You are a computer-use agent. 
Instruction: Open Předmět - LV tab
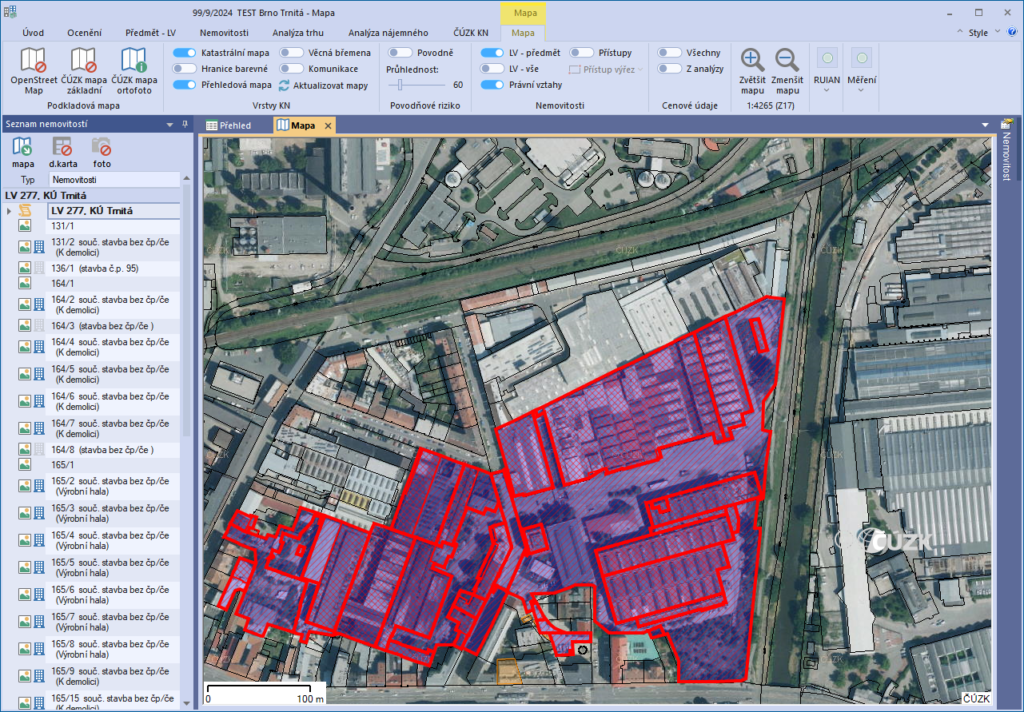point(150,33)
